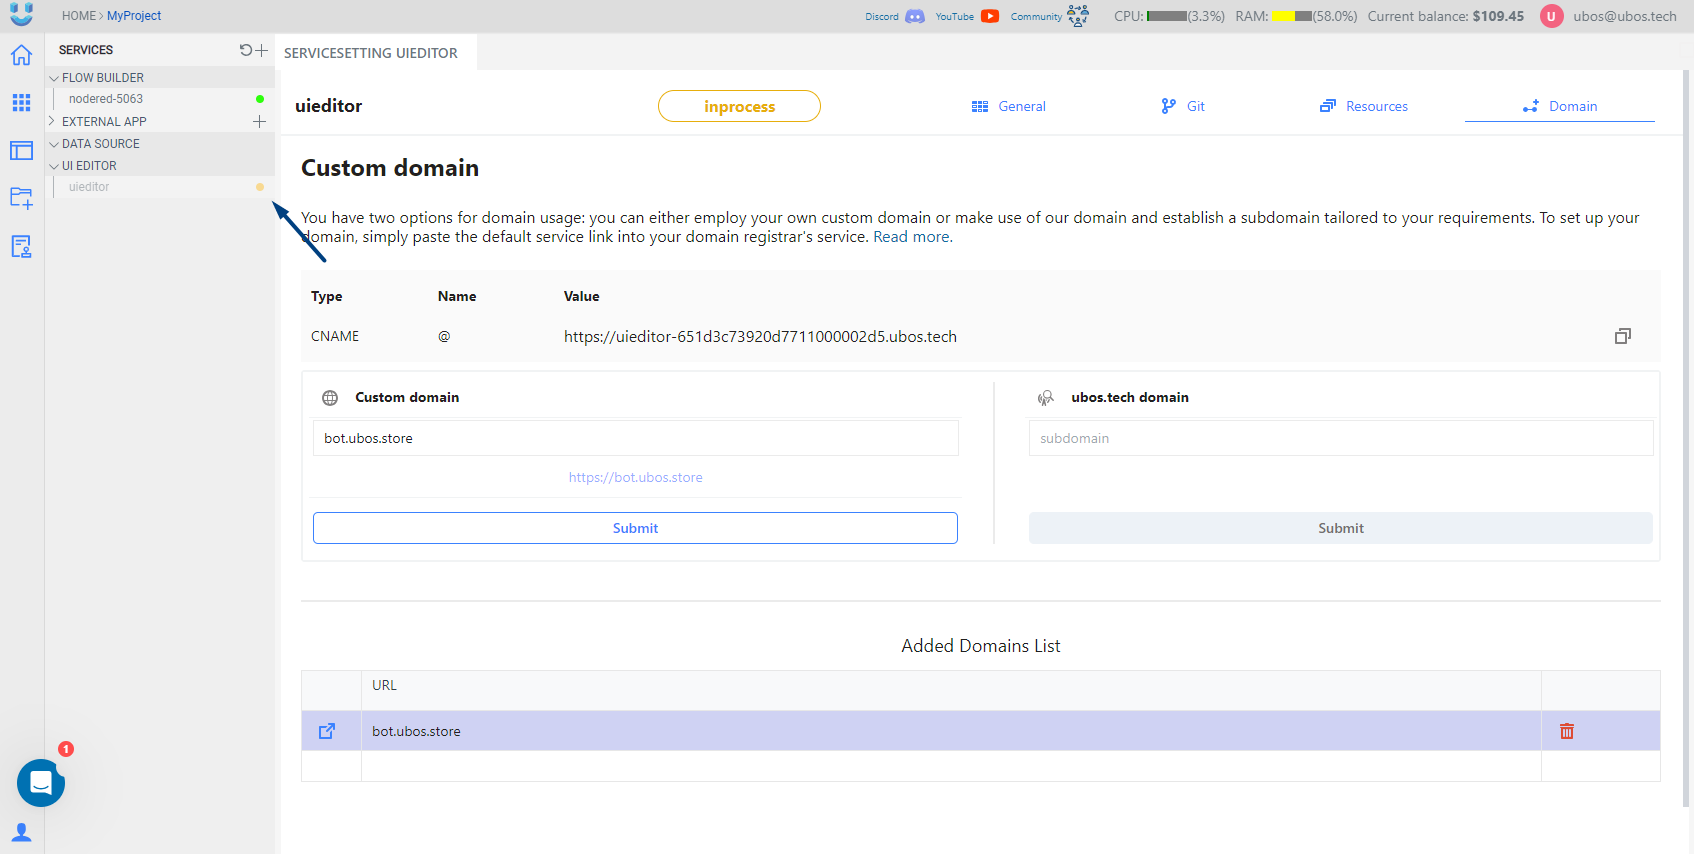Click the bot.ubos.store table row
The image size is (1694, 854).
pyautogui.click(x=980, y=731)
